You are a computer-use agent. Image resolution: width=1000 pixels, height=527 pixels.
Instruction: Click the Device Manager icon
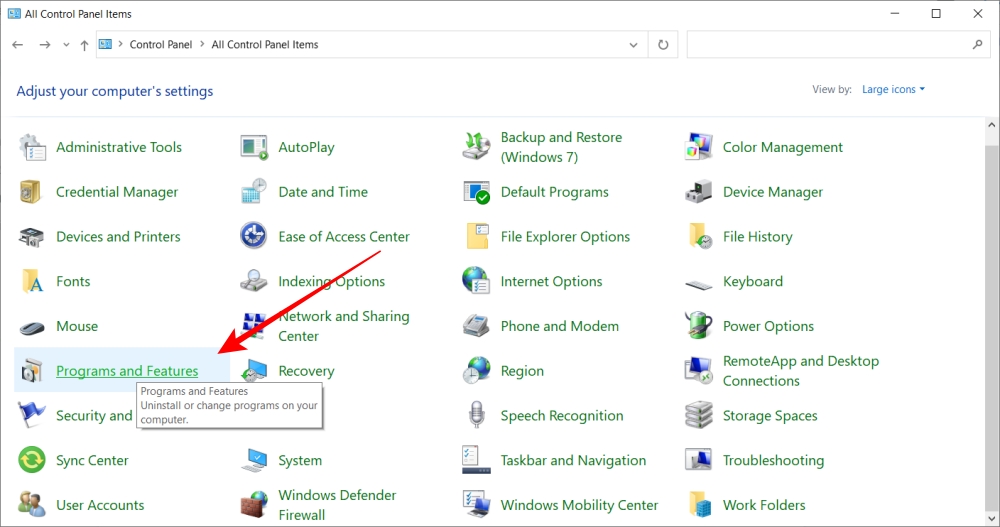[x=698, y=192]
